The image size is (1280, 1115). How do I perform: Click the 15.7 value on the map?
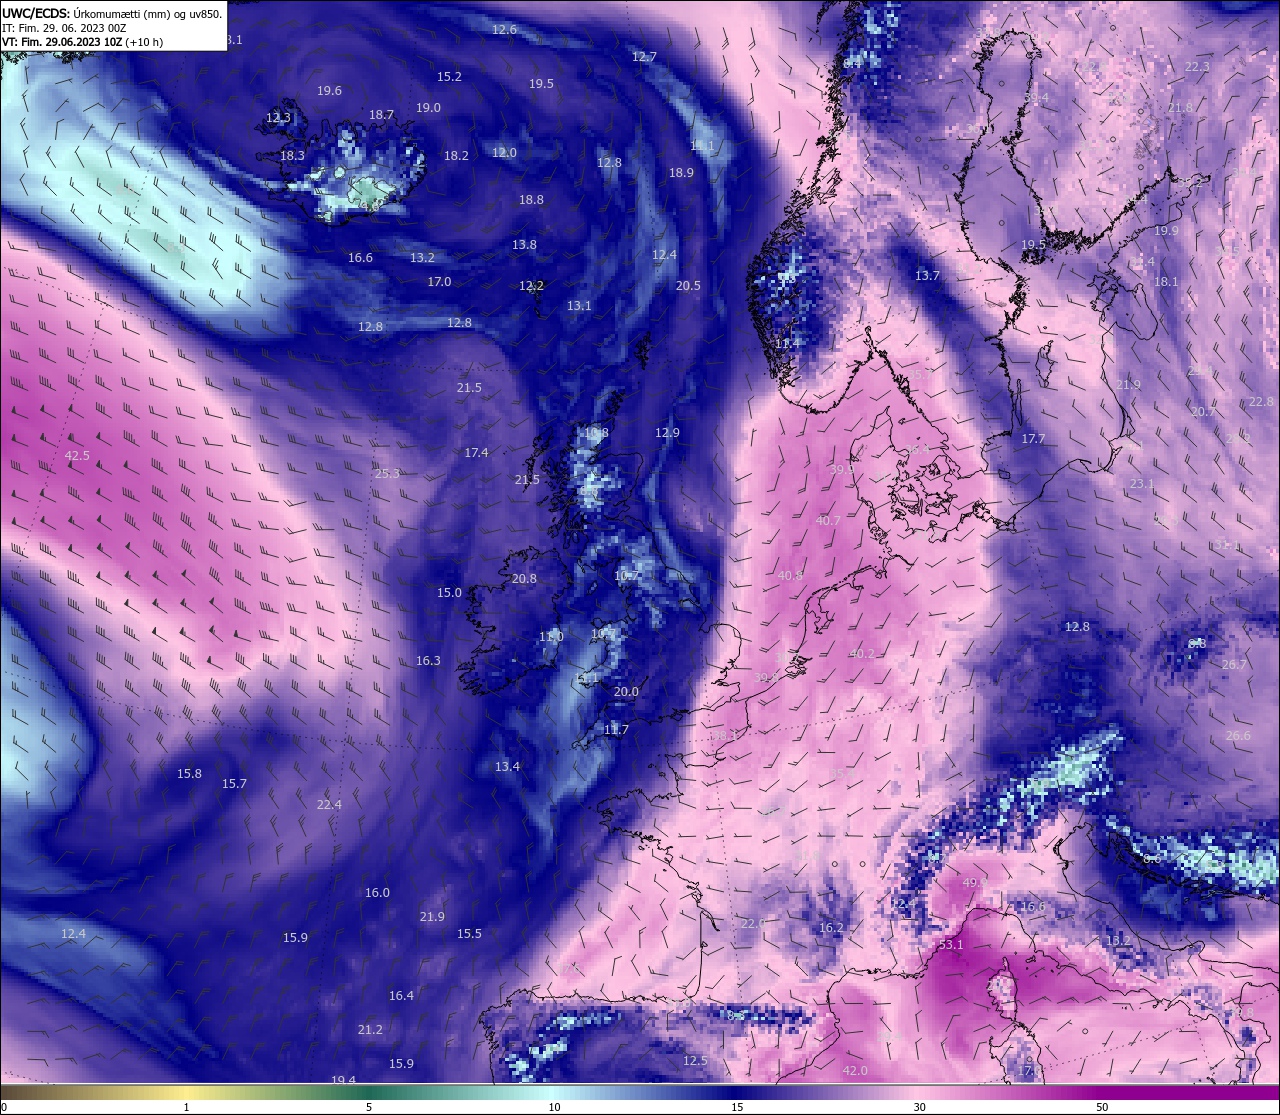click(234, 784)
